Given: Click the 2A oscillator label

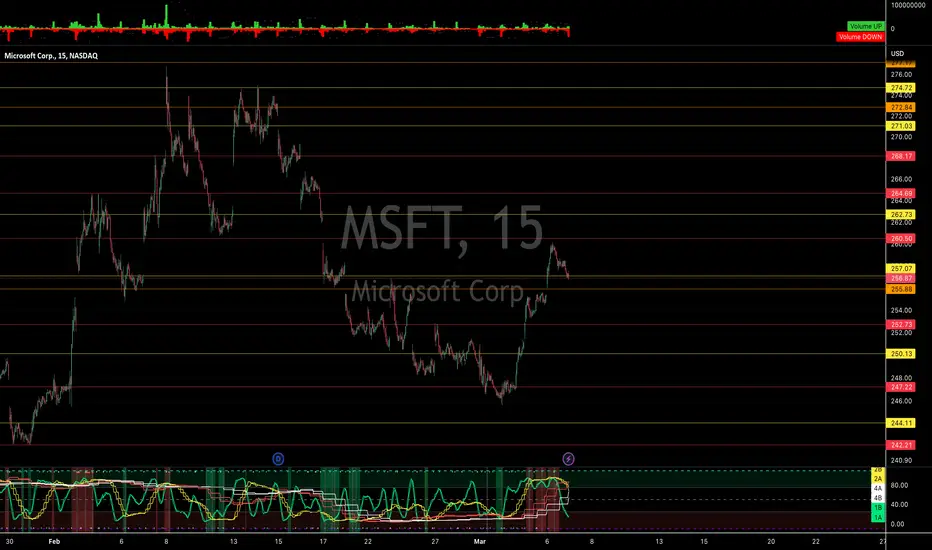Looking at the screenshot, I should [x=878, y=479].
